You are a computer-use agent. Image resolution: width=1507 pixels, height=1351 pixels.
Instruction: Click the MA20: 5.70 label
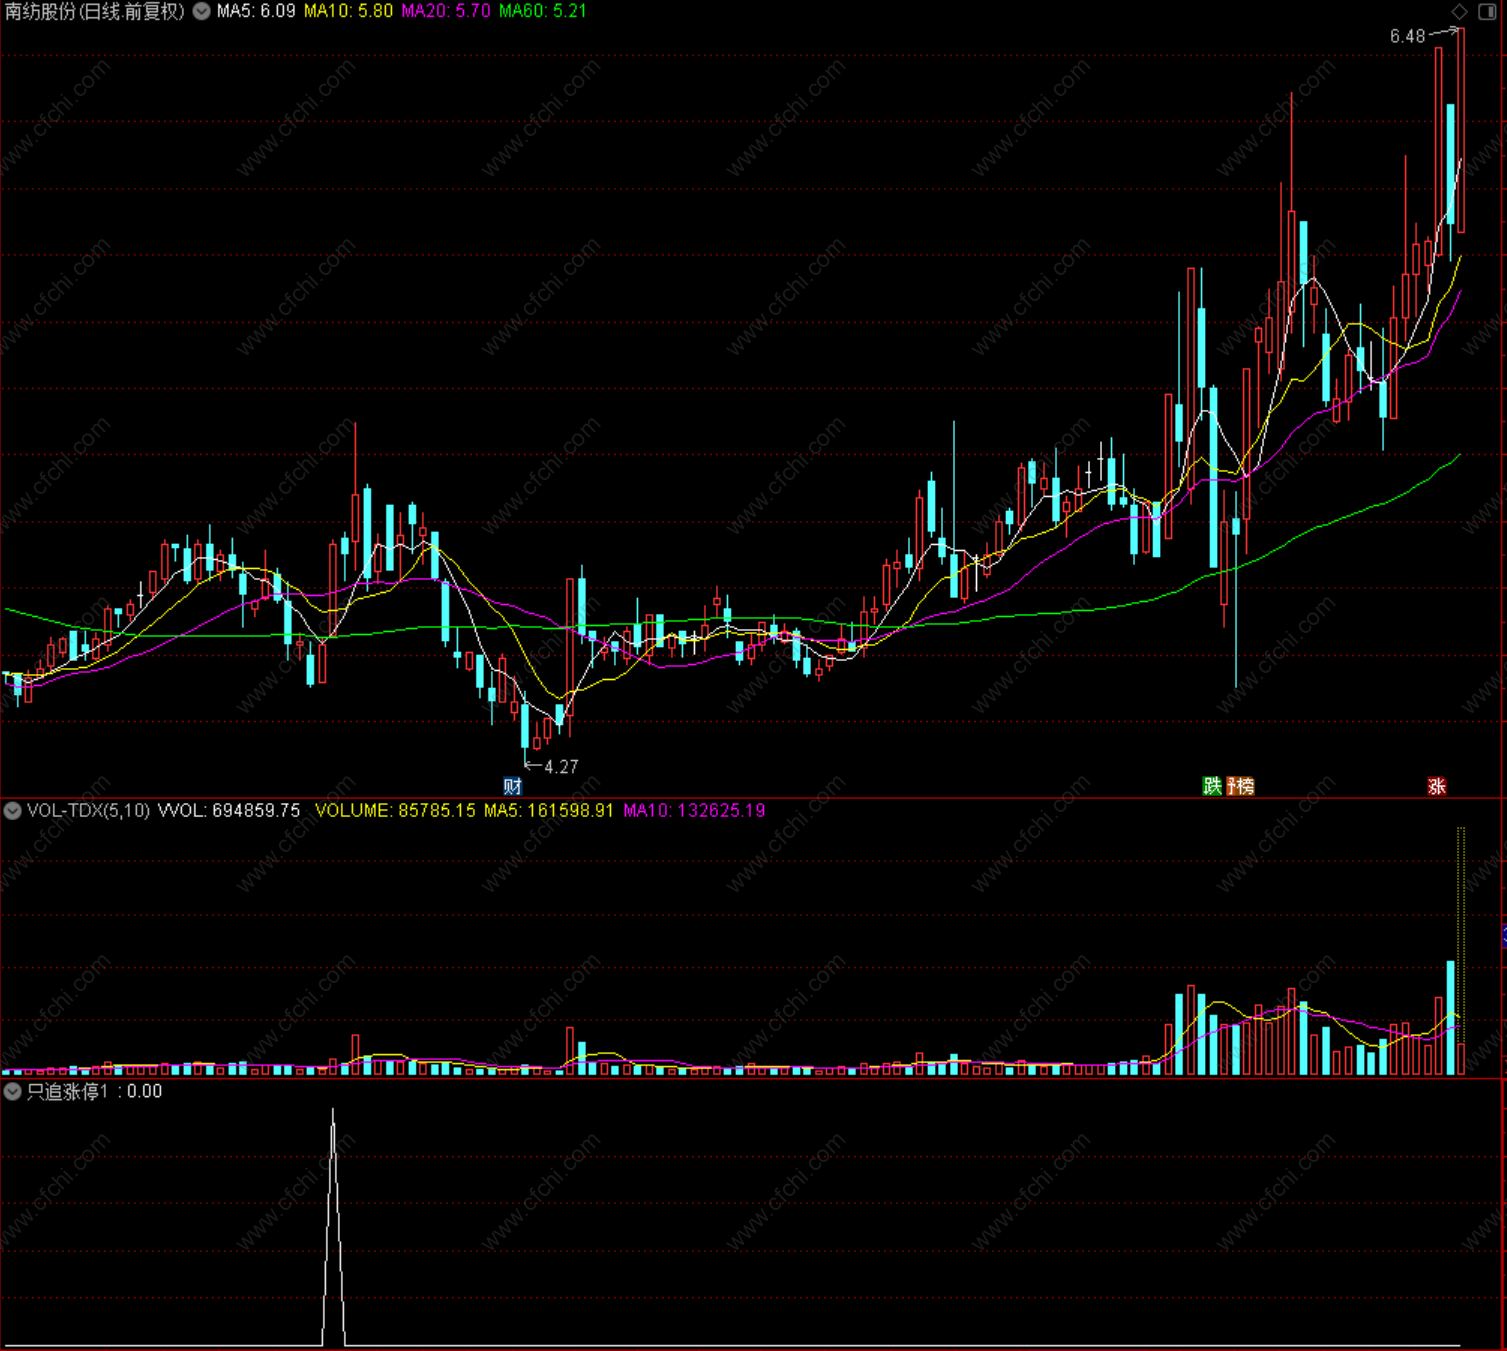click(446, 11)
